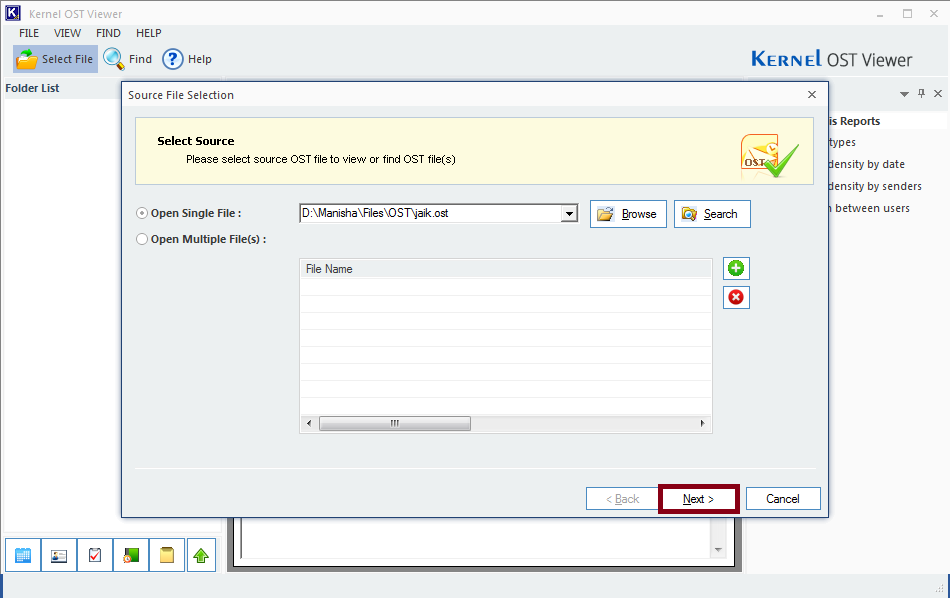Viewport: 950px width, 598px height.
Task: Expand the OST file path dropdown
Action: click(x=569, y=213)
